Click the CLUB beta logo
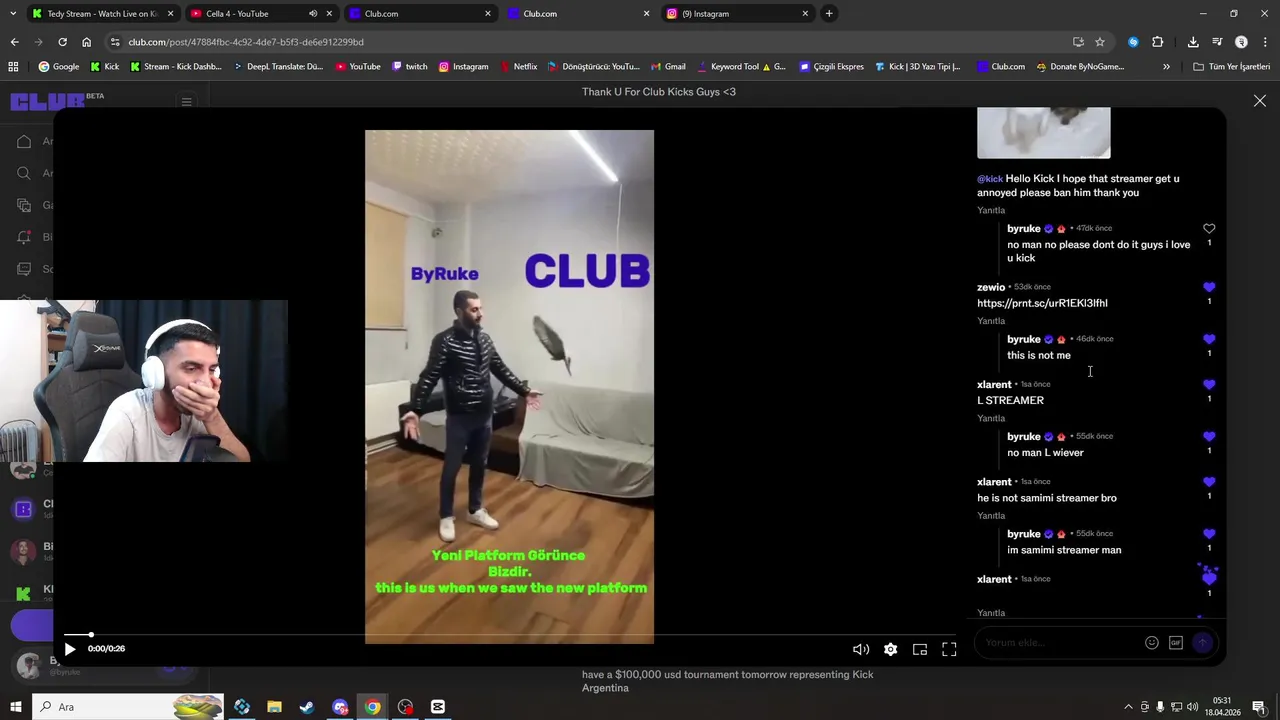The height and width of the screenshot is (720, 1280). (x=56, y=101)
